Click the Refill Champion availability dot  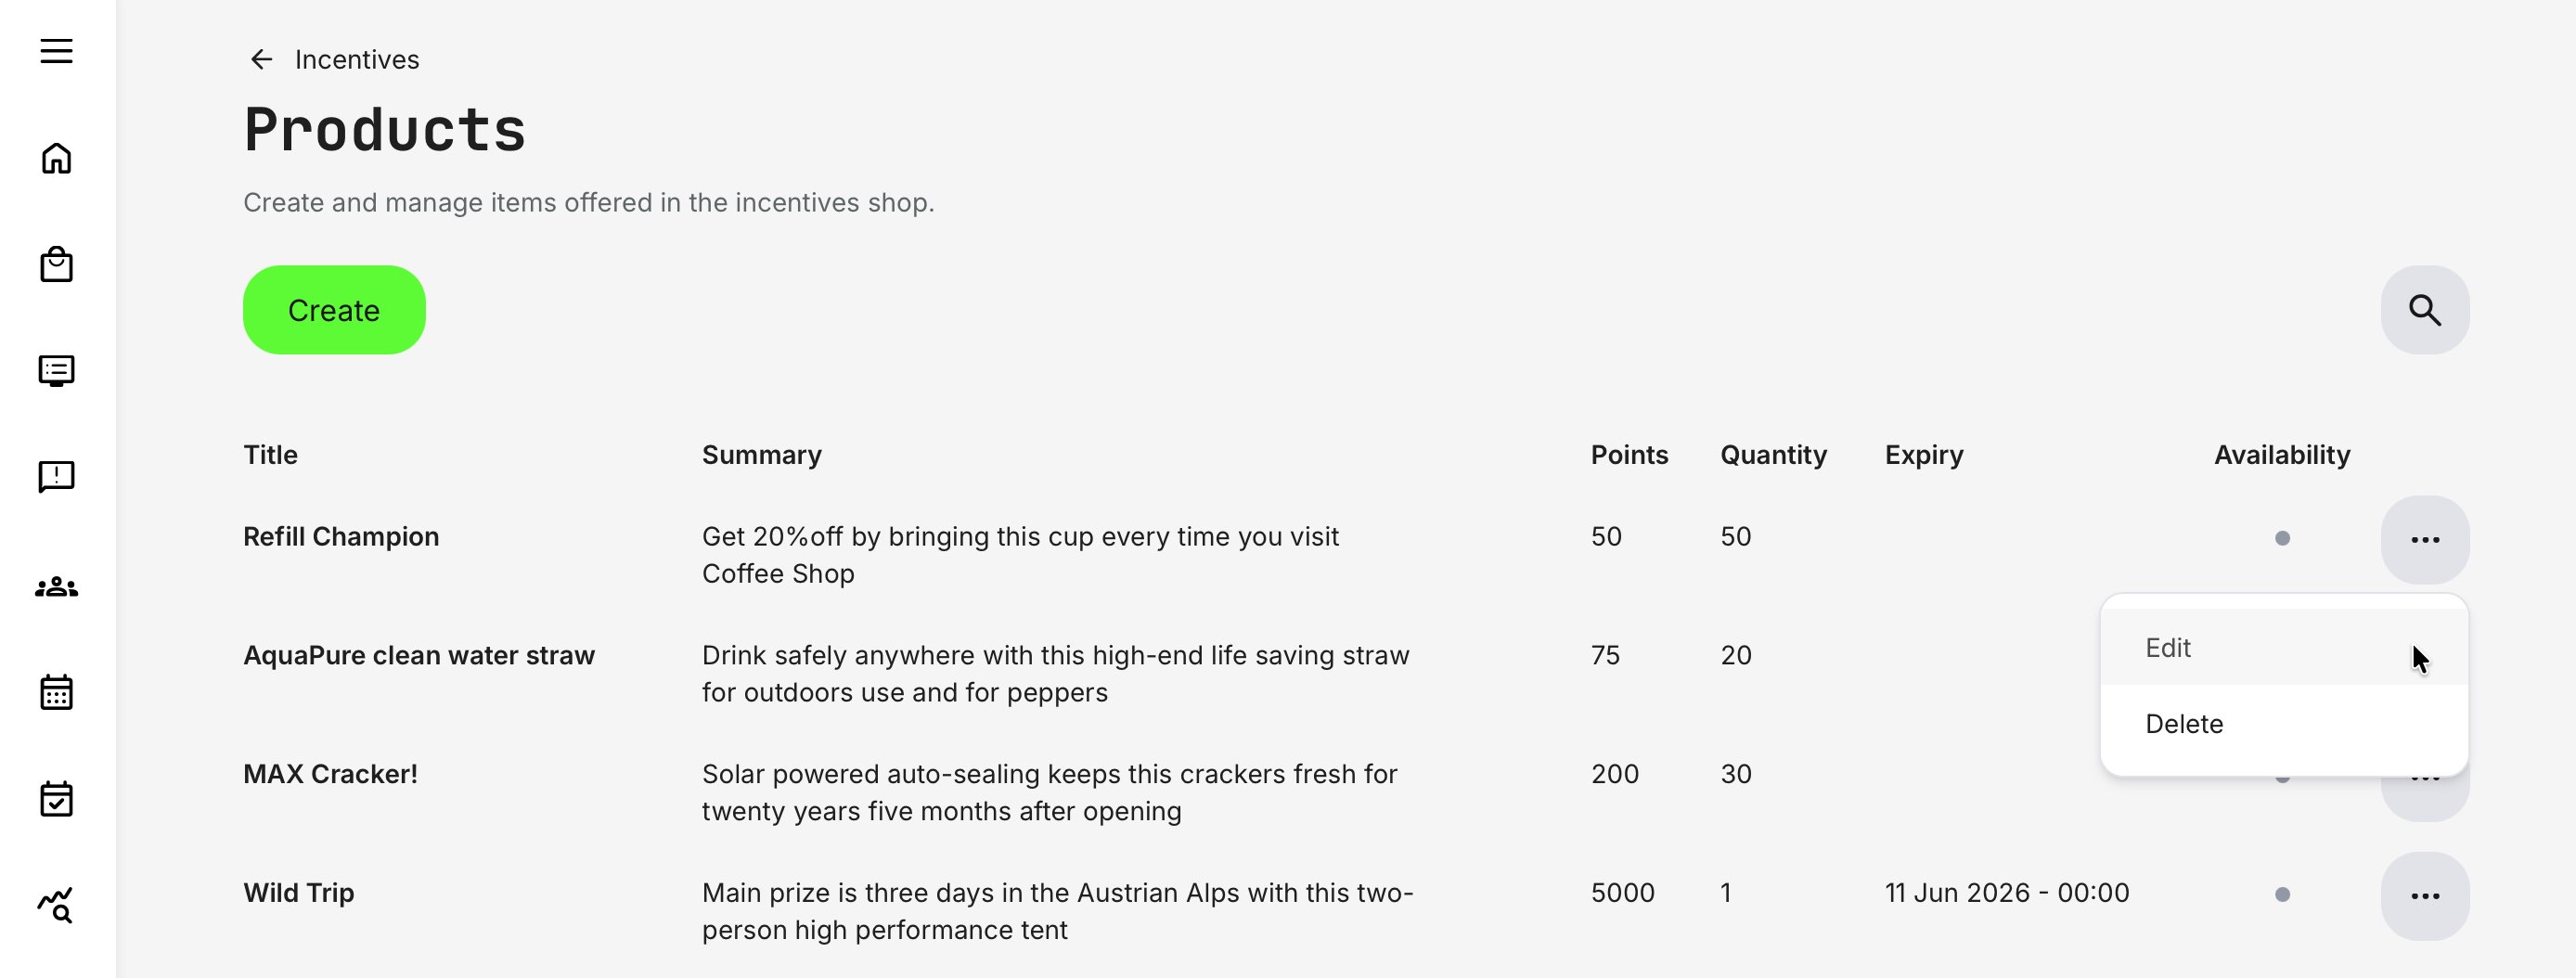coord(2282,539)
